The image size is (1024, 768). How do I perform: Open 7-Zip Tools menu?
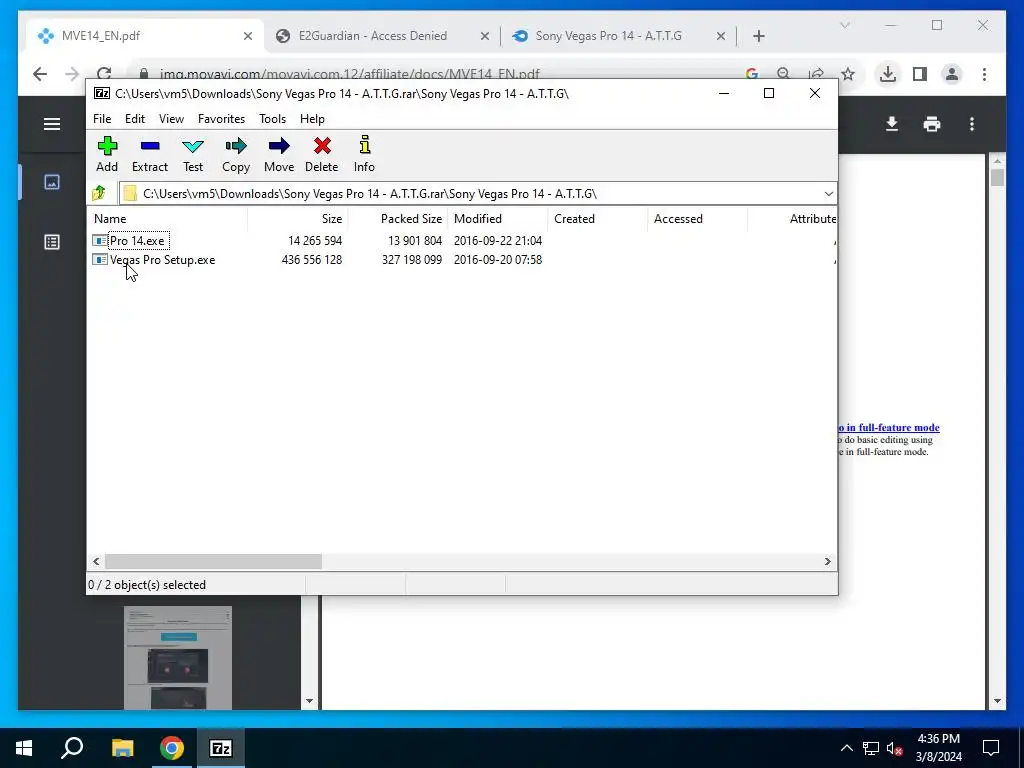(x=272, y=119)
